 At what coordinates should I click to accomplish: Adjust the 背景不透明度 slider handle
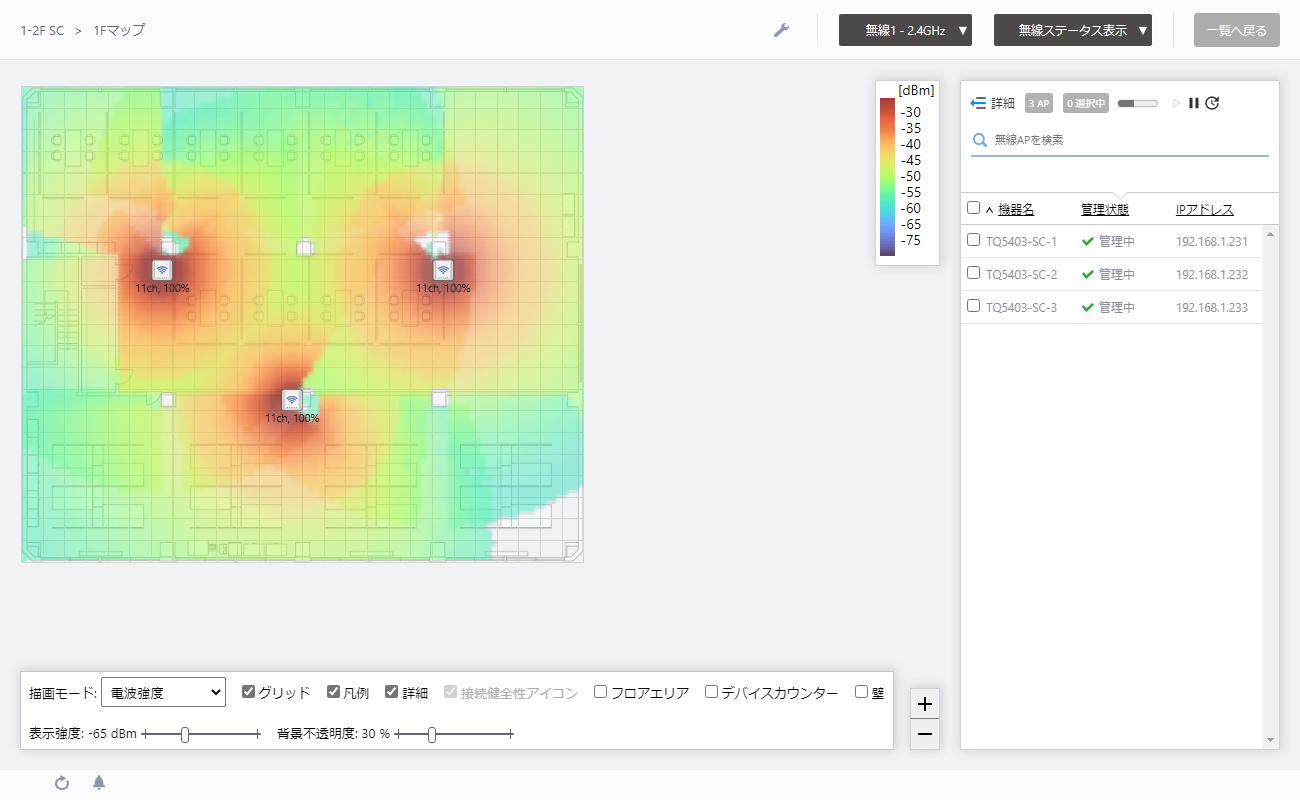point(432,735)
